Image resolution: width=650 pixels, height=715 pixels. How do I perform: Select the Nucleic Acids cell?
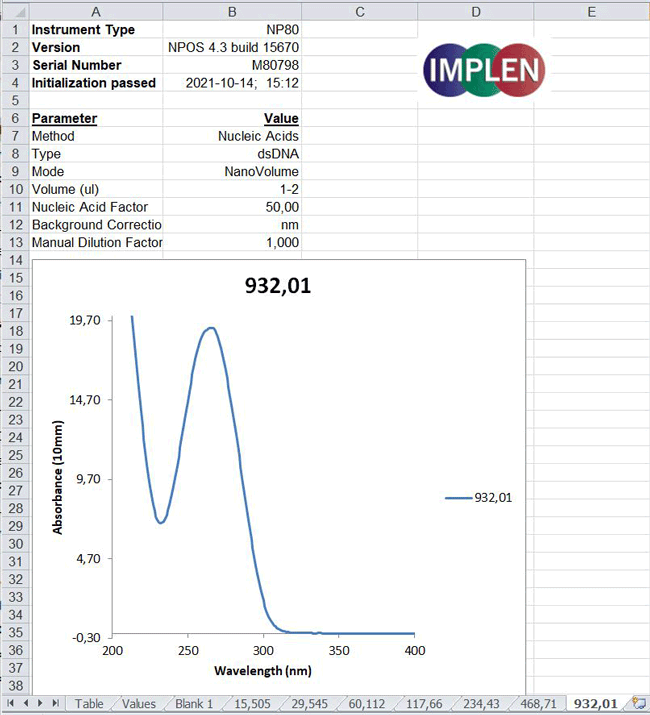(232, 136)
